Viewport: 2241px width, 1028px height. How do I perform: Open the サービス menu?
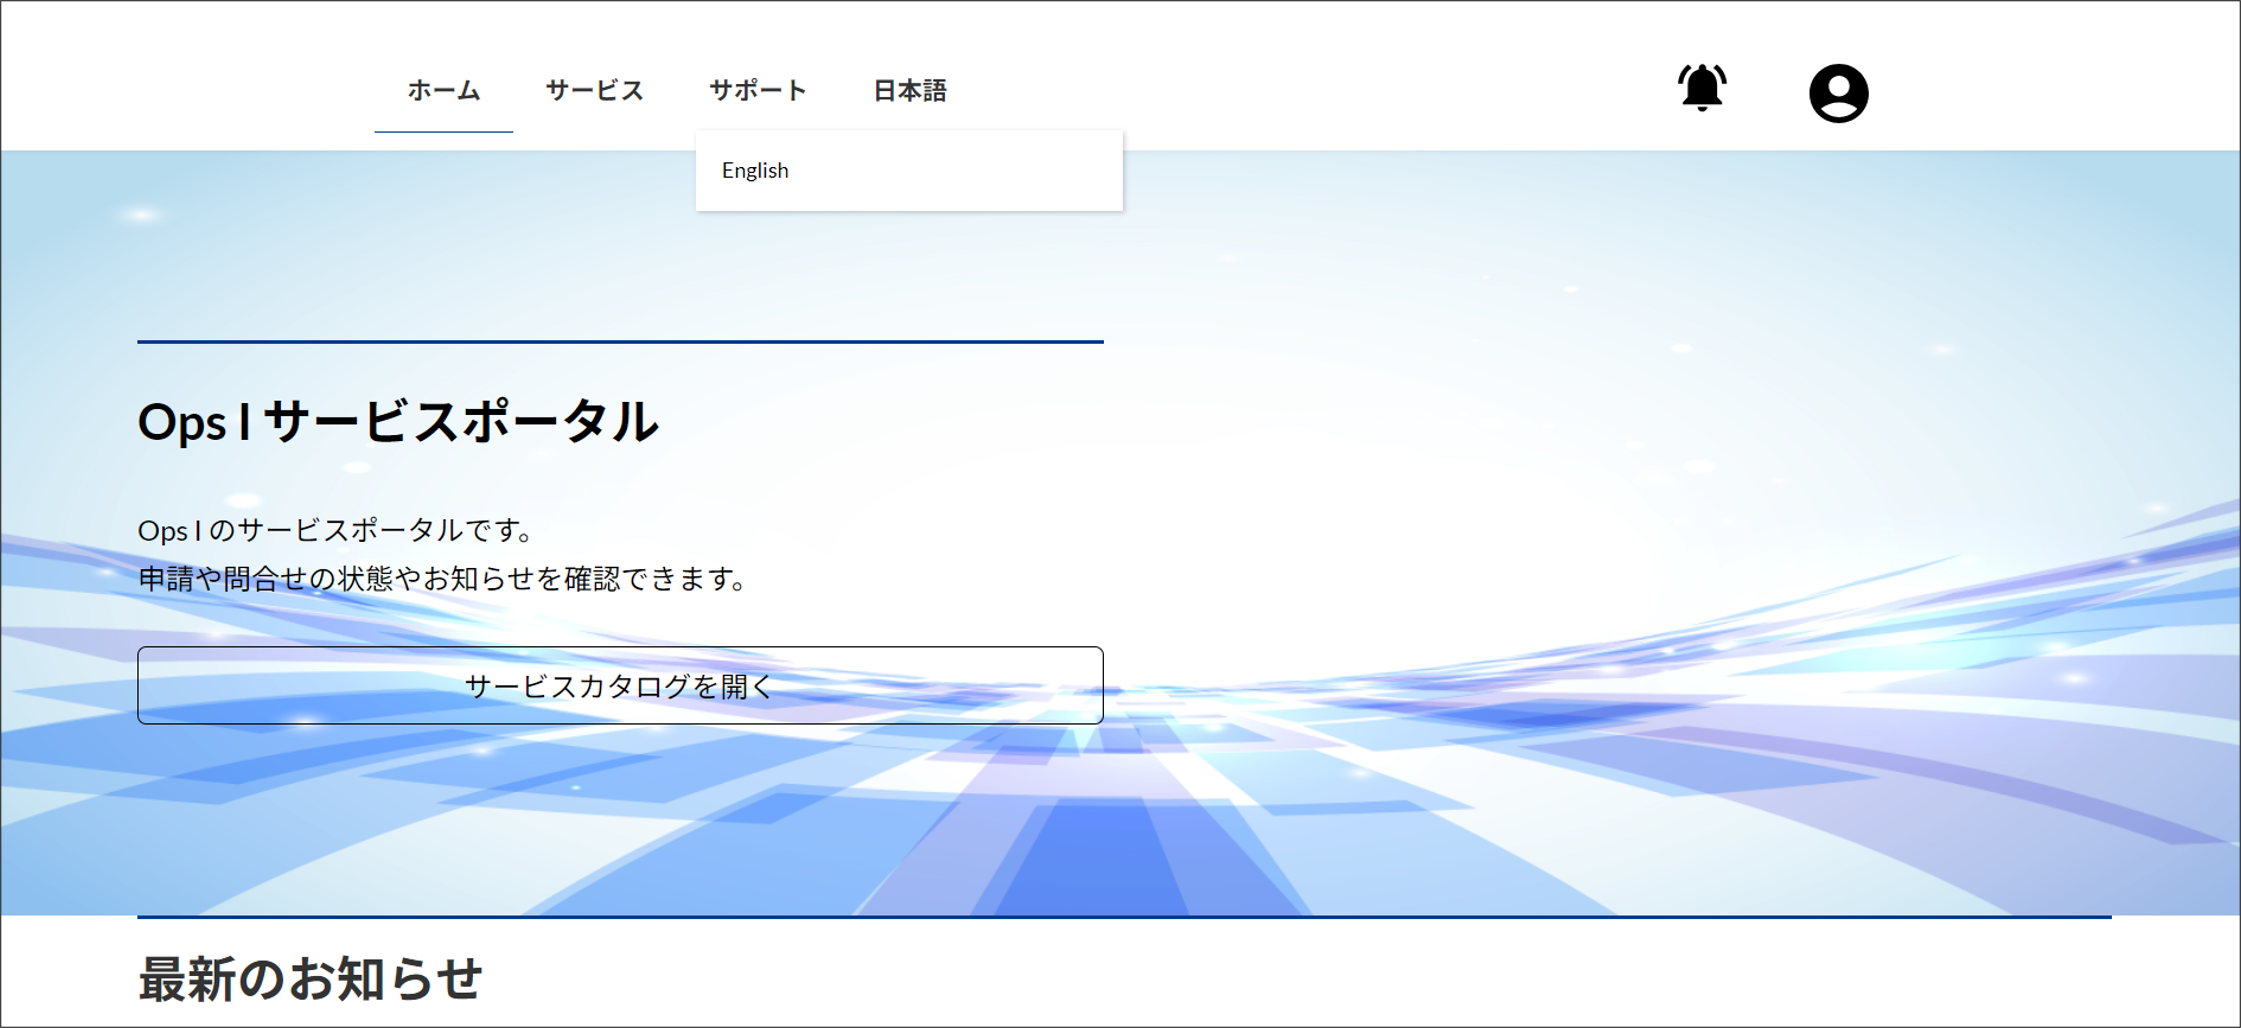point(594,91)
